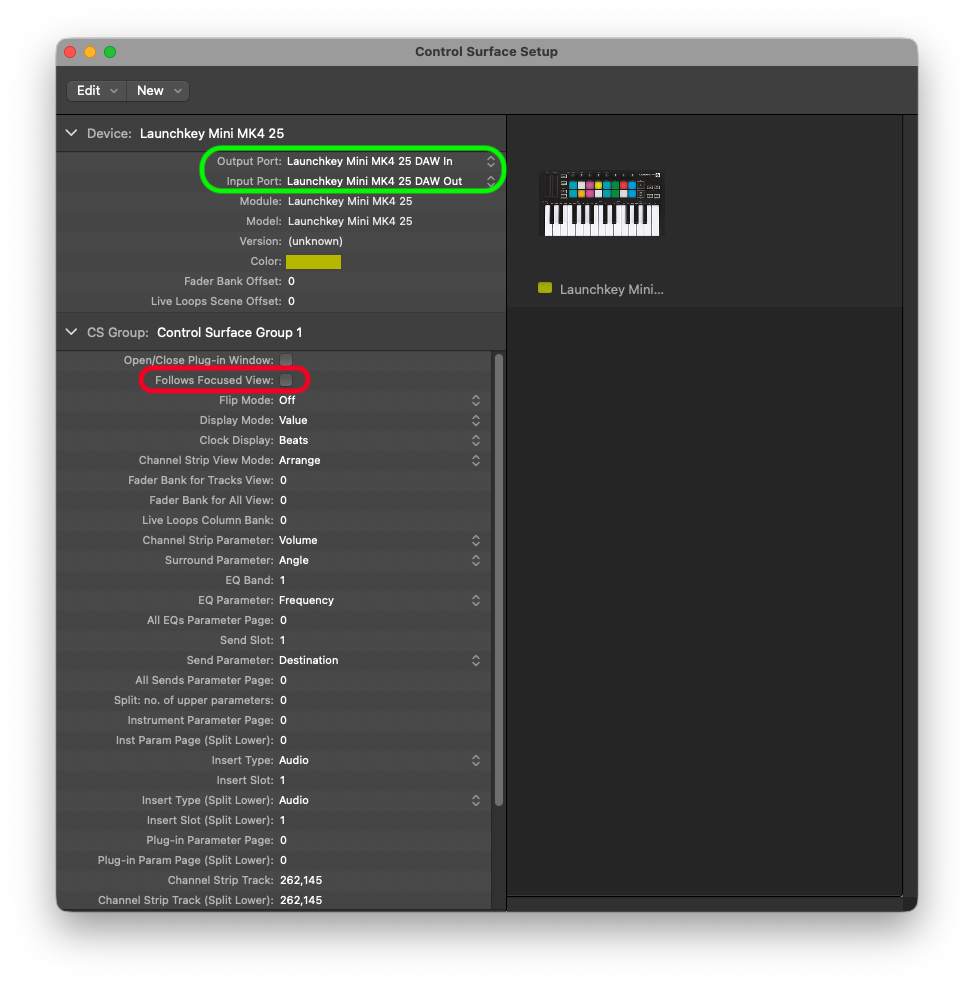The image size is (974, 986).
Task: Open Insert Type (Split Lower) popup
Action: point(380,800)
